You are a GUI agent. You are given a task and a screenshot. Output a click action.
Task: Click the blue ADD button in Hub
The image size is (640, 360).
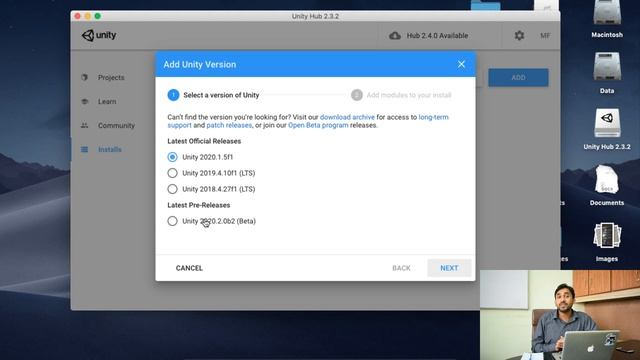[x=518, y=78]
